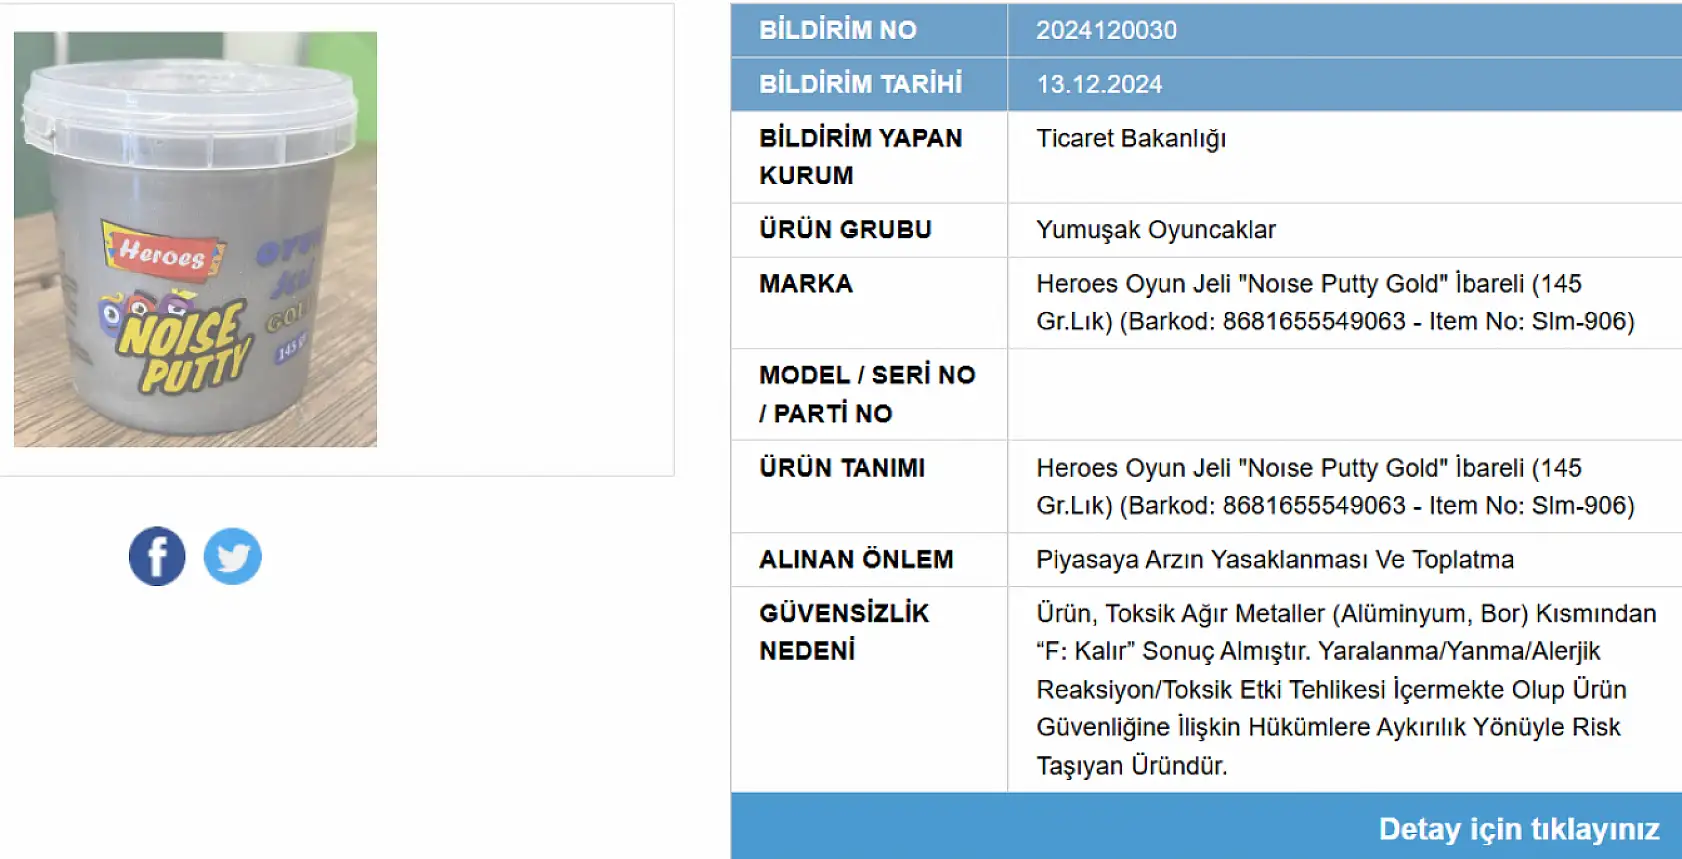Click the 'BİLDİRİM YAPAN KURUM' label
The height and width of the screenshot is (859, 1682).
point(860,156)
